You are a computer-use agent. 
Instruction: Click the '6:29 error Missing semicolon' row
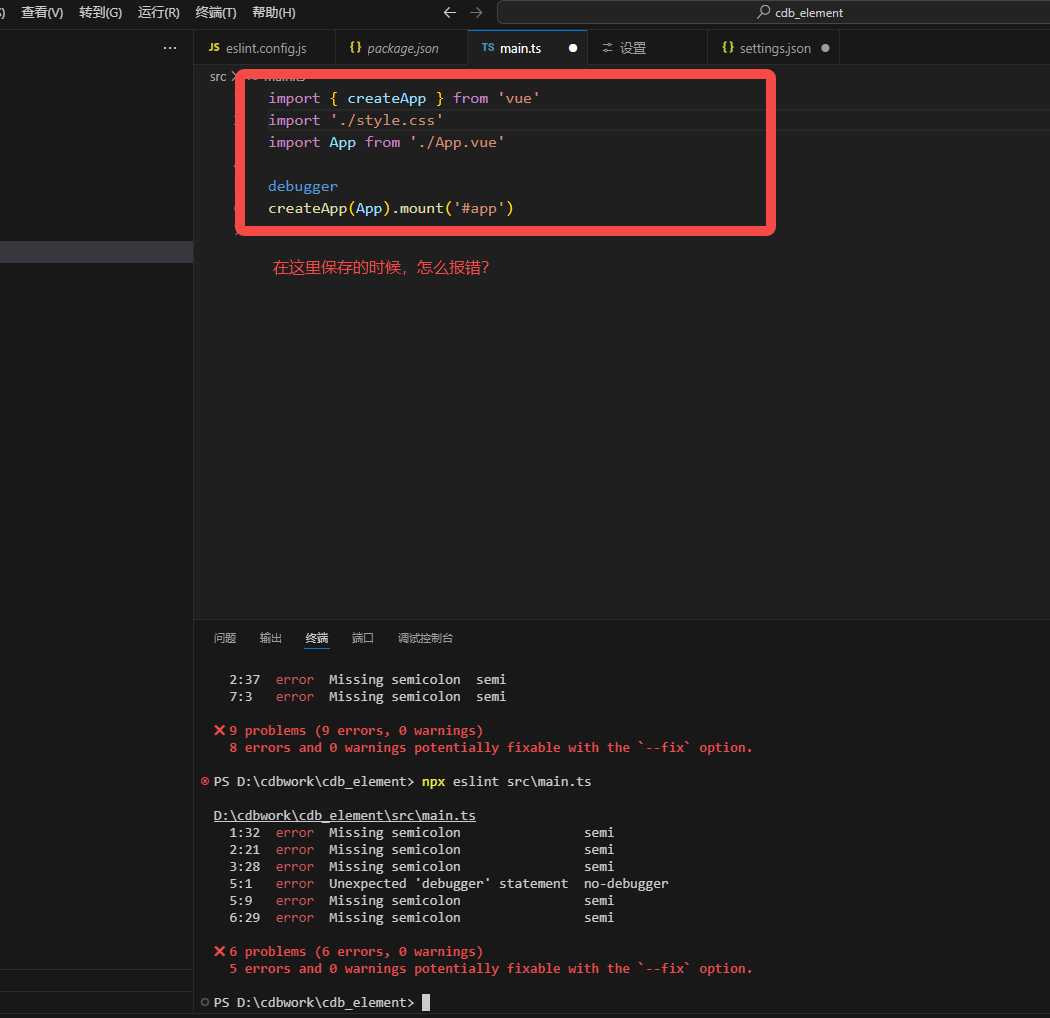click(x=421, y=918)
